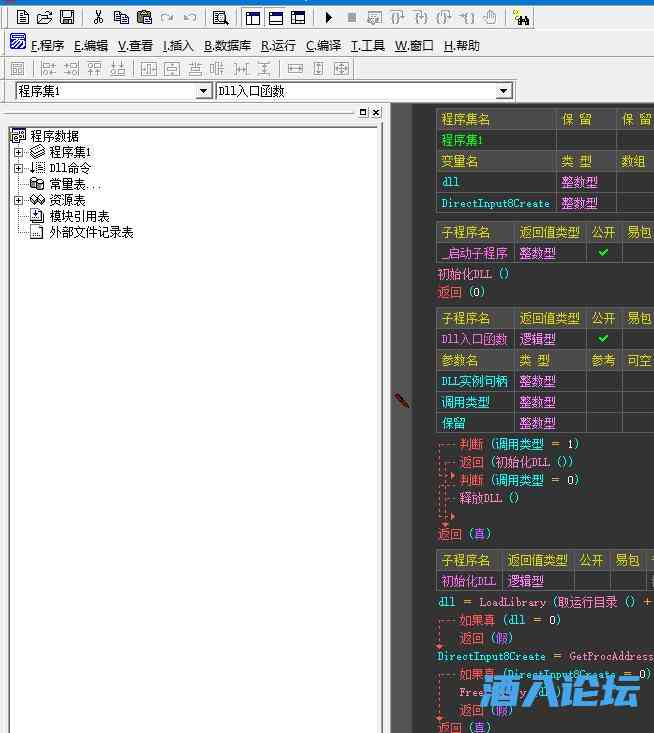Toggle the combined panel layout icon
The height and width of the screenshot is (733, 654).
298,18
